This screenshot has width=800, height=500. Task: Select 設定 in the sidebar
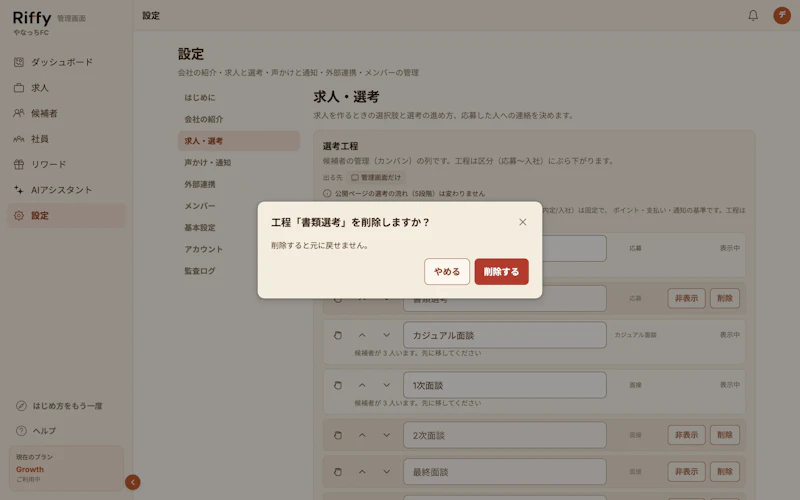pyautogui.click(x=66, y=215)
